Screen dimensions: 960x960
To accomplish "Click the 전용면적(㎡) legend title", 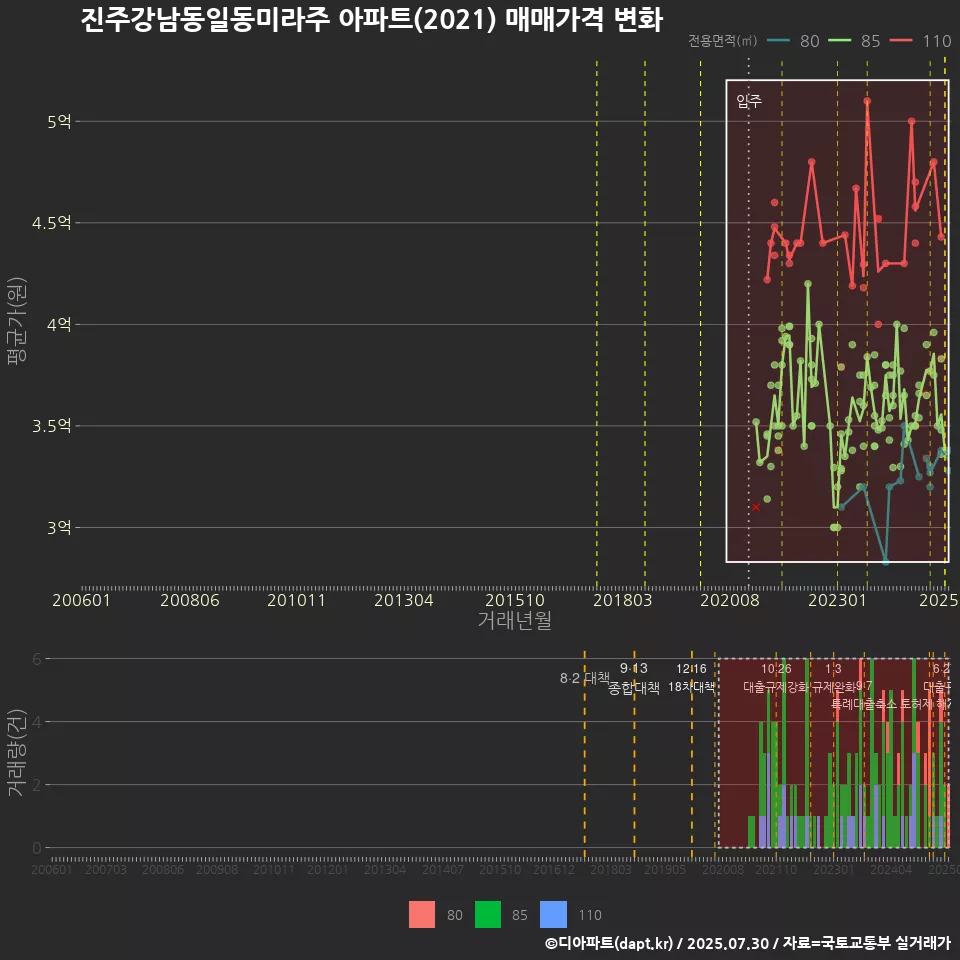I will tap(722, 41).
